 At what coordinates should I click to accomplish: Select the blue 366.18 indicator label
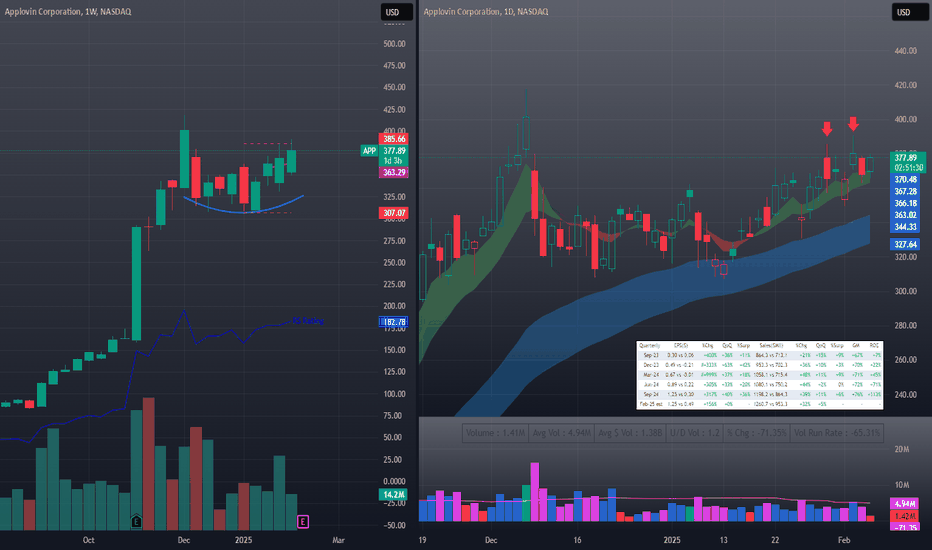coord(906,203)
